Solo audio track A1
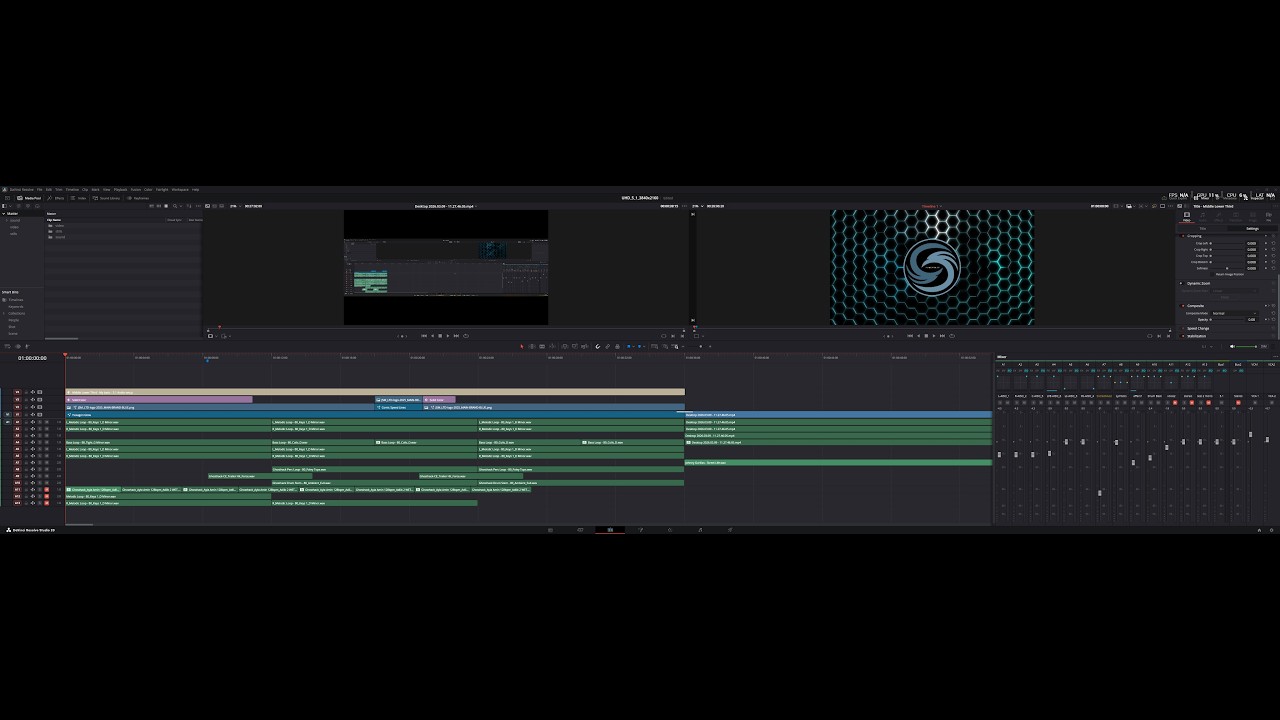The width and height of the screenshot is (1280, 720). coord(40,422)
